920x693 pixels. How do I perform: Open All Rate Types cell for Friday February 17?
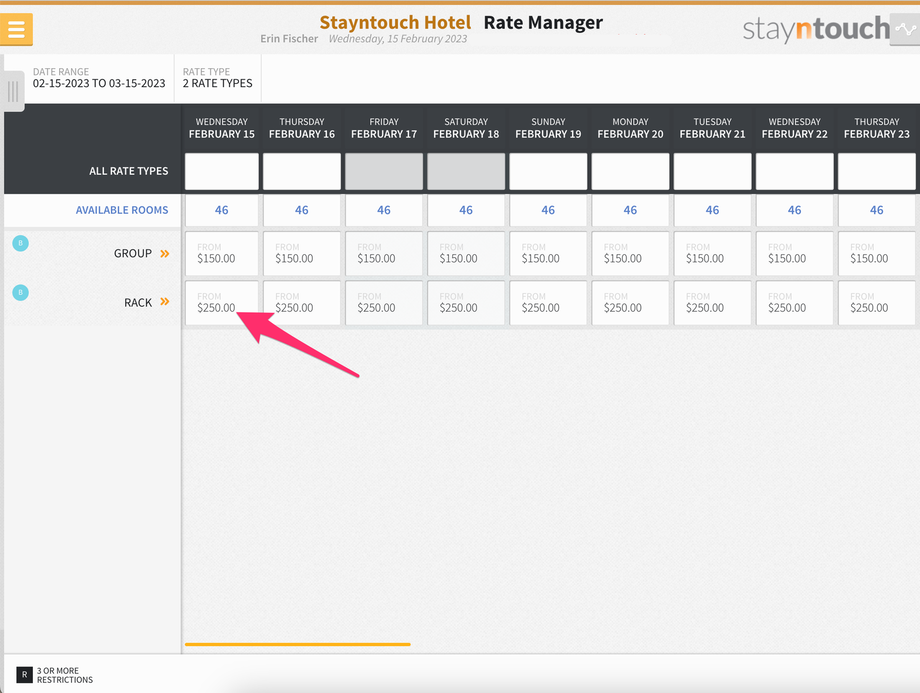tap(384, 171)
